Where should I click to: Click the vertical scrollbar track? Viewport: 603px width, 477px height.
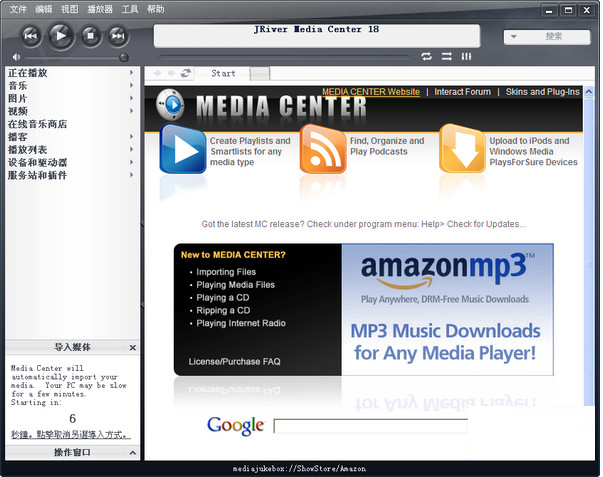[588, 252]
